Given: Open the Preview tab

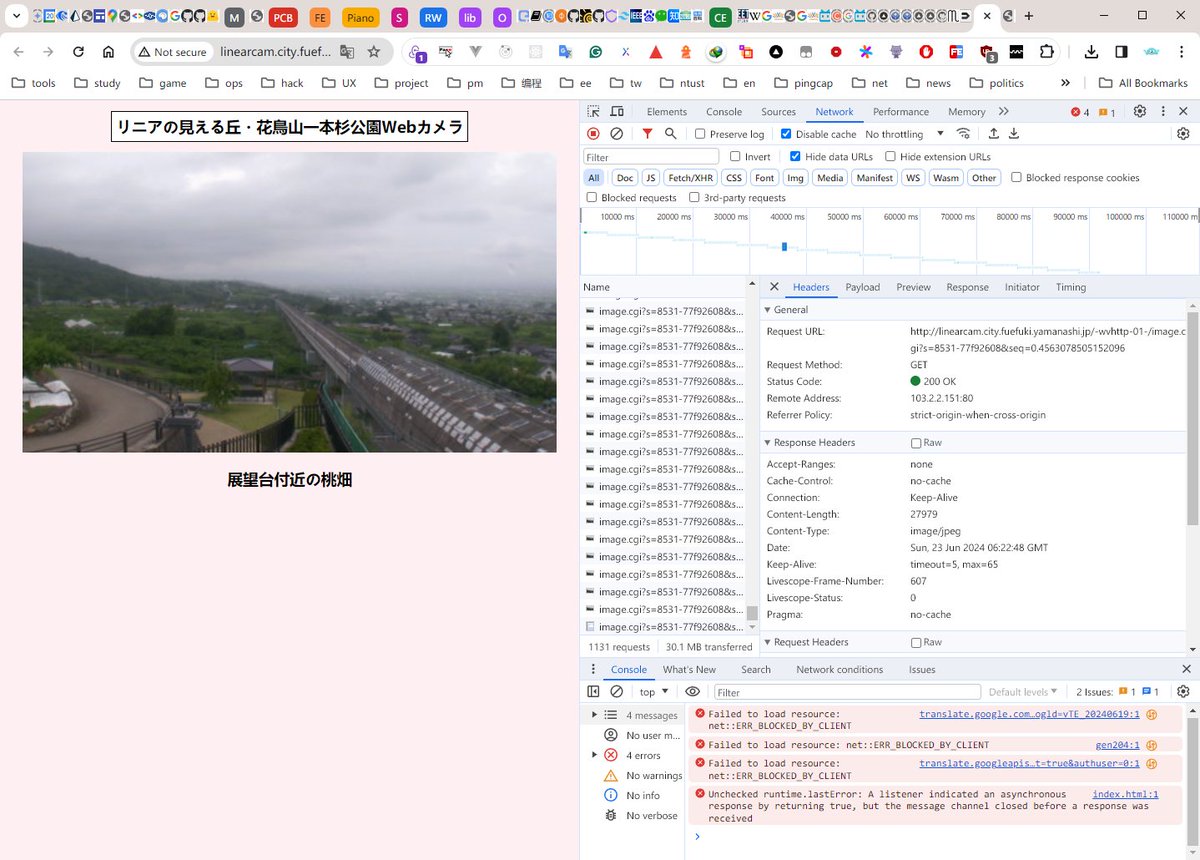Looking at the screenshot, I should 913,287.
